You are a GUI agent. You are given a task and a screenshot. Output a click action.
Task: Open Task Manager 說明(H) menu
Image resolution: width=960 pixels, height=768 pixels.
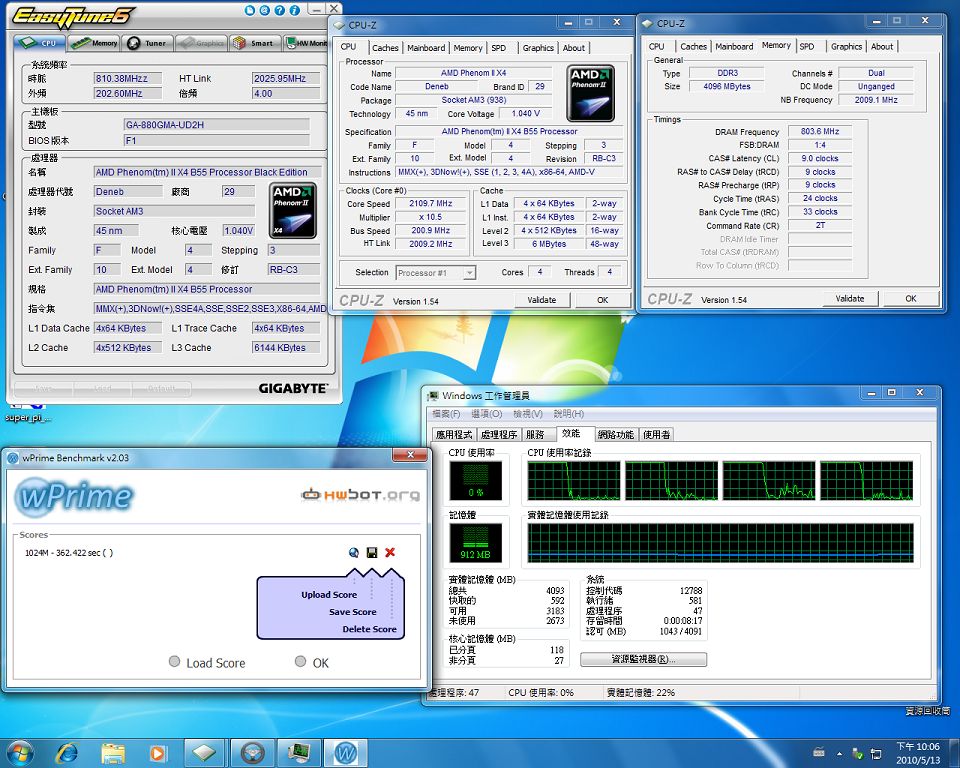(569, 414)
